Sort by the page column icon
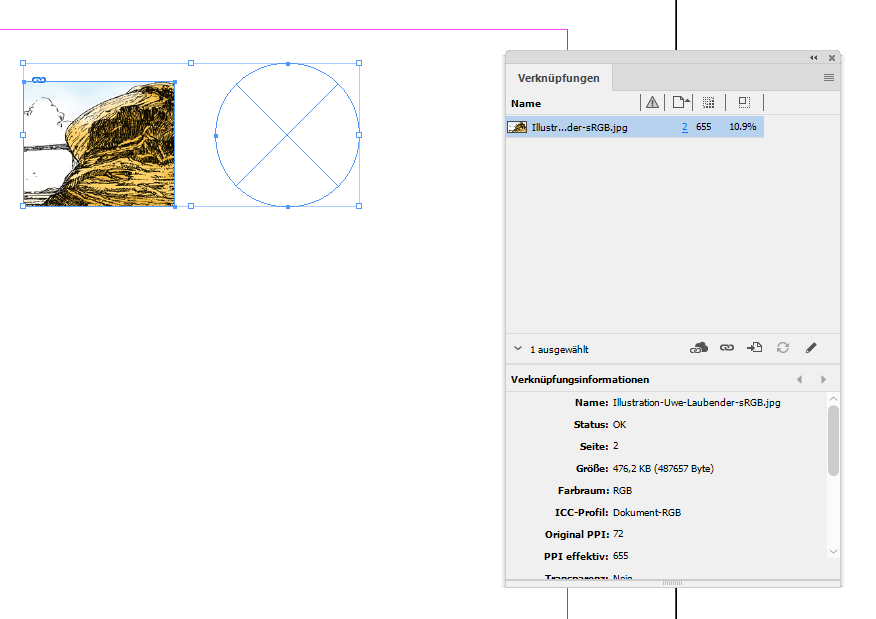The width and height of the screenshot is (876, 619). (680, 102)
